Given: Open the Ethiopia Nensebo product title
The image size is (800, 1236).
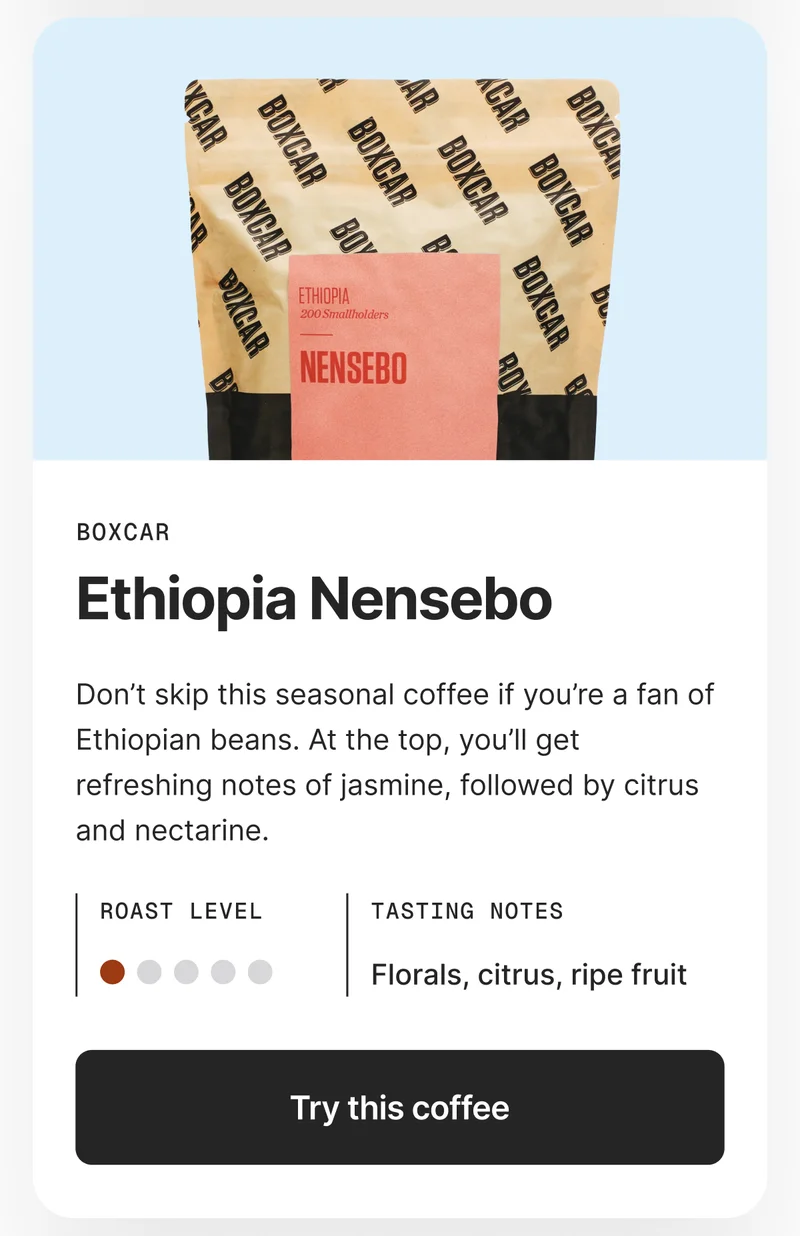Looking at the screenshot, I should pyautogui.click(x=314, y=598).
